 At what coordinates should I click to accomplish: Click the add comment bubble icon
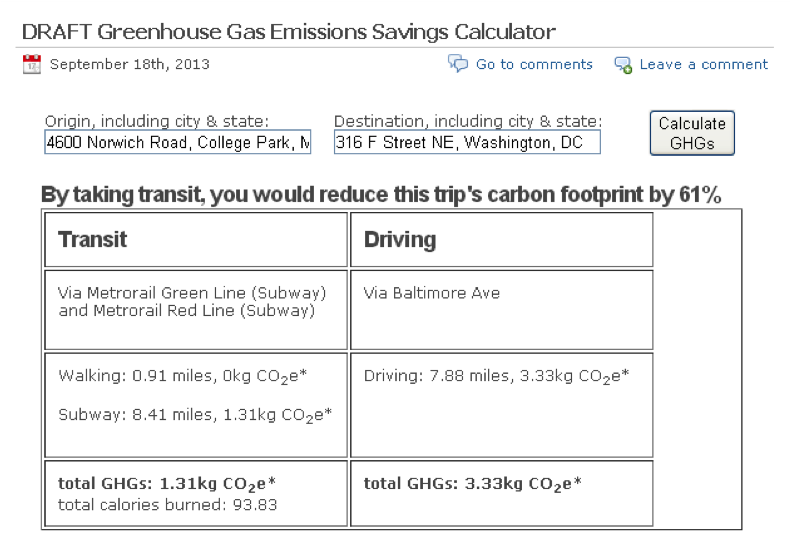point(623,65)
